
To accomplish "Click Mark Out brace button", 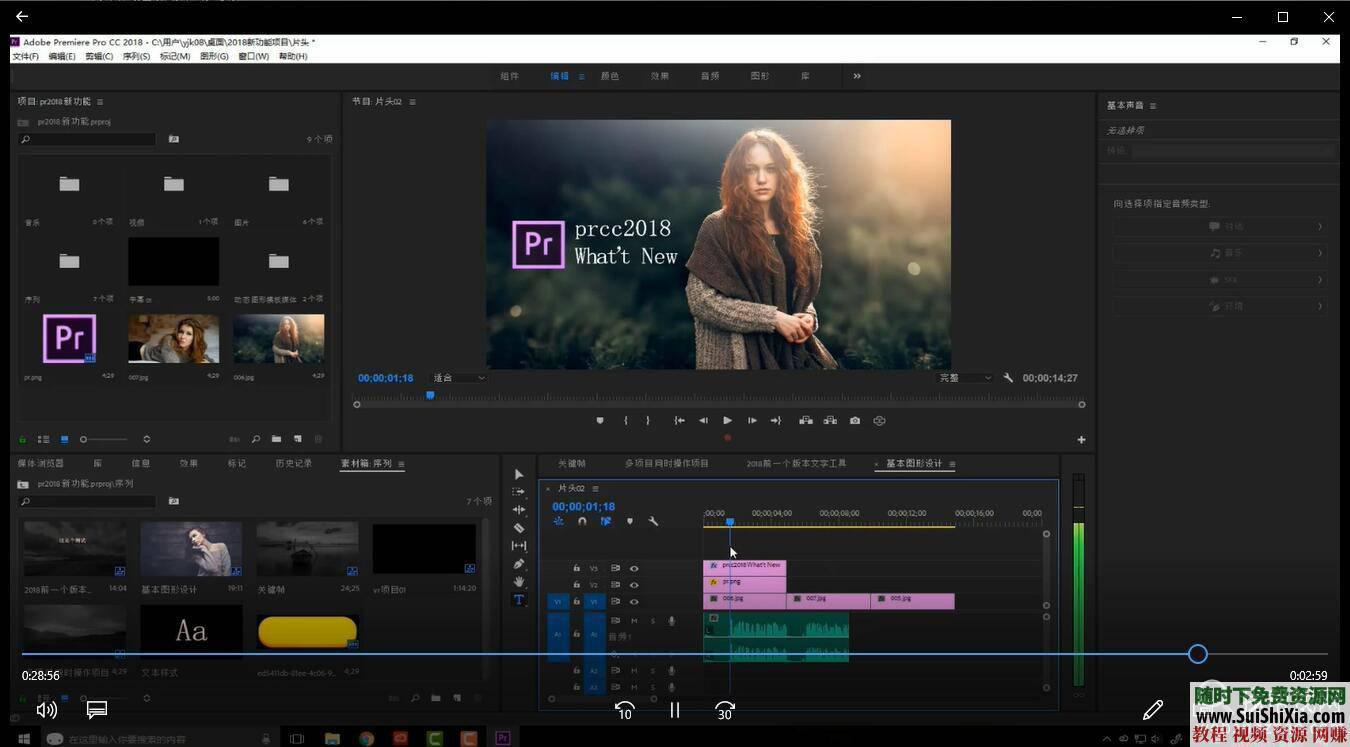I will click(x=648, y=421).
